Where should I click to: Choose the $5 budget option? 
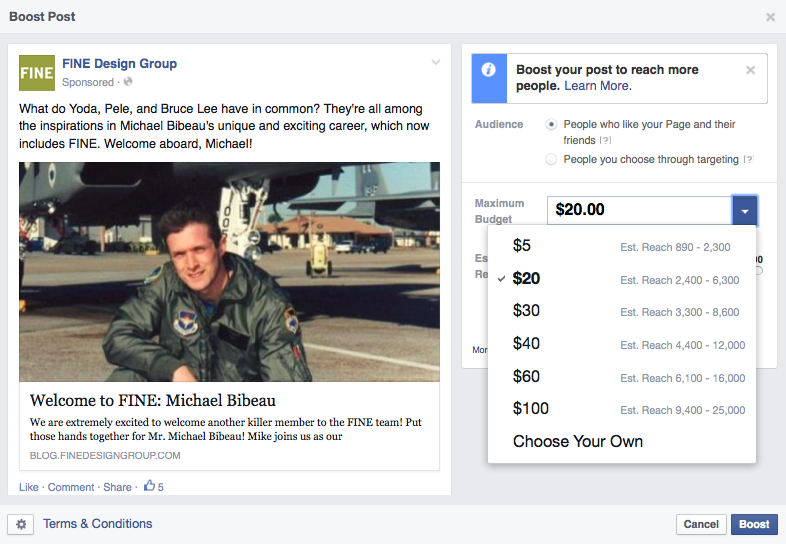tap(521, 246)
